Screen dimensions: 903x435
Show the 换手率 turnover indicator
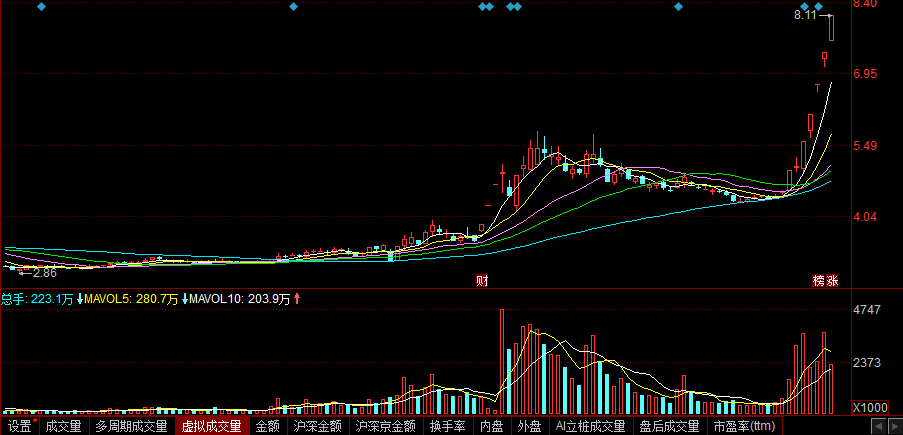(447, 426)
